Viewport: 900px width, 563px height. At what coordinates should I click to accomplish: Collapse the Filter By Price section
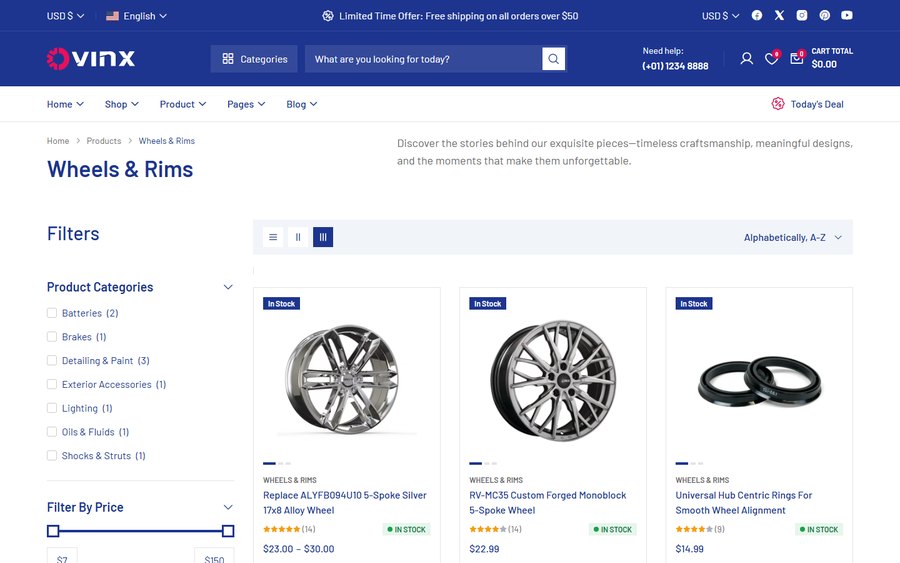pyautogui.click(x=228, y=507)
